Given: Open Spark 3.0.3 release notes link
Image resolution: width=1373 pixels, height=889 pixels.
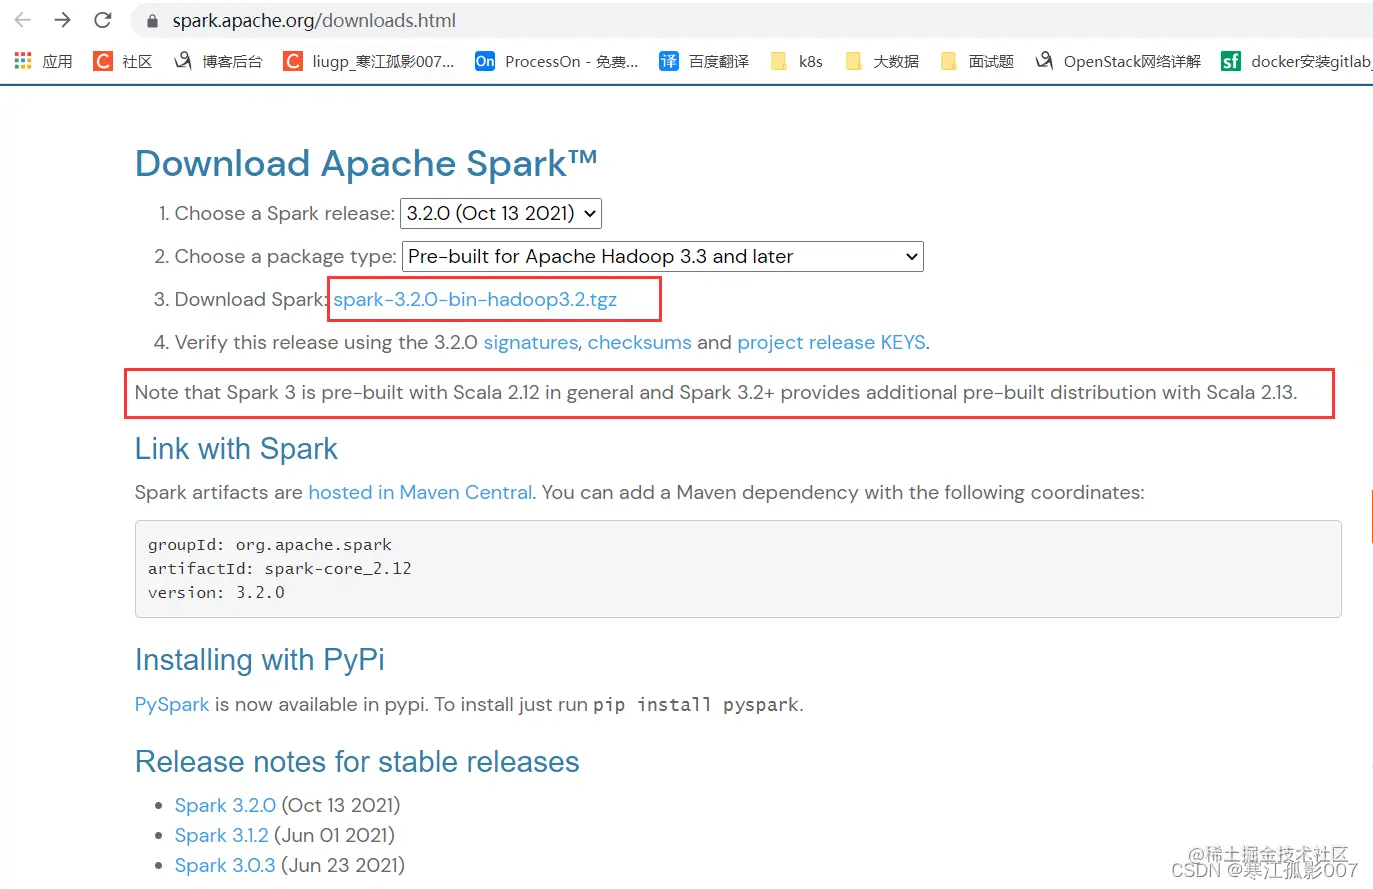Looking at the screenshot, I should 225,865.
